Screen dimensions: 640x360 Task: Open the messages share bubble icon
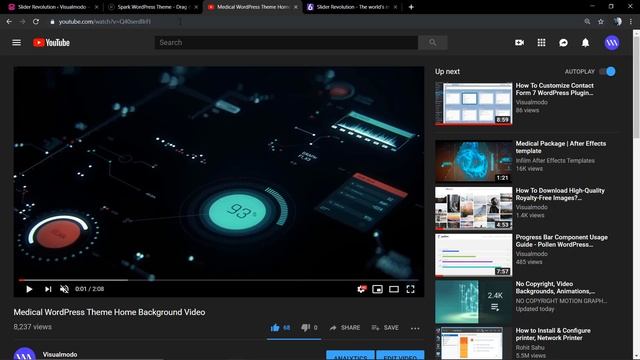[x=563, y=42]
